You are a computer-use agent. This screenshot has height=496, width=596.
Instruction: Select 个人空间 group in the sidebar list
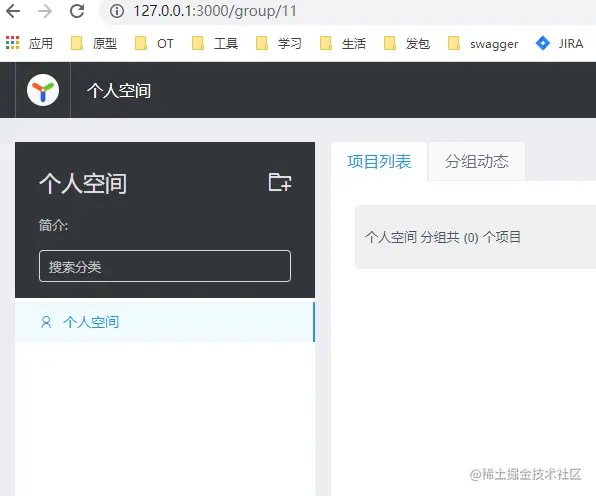click(x=165, y=322)
